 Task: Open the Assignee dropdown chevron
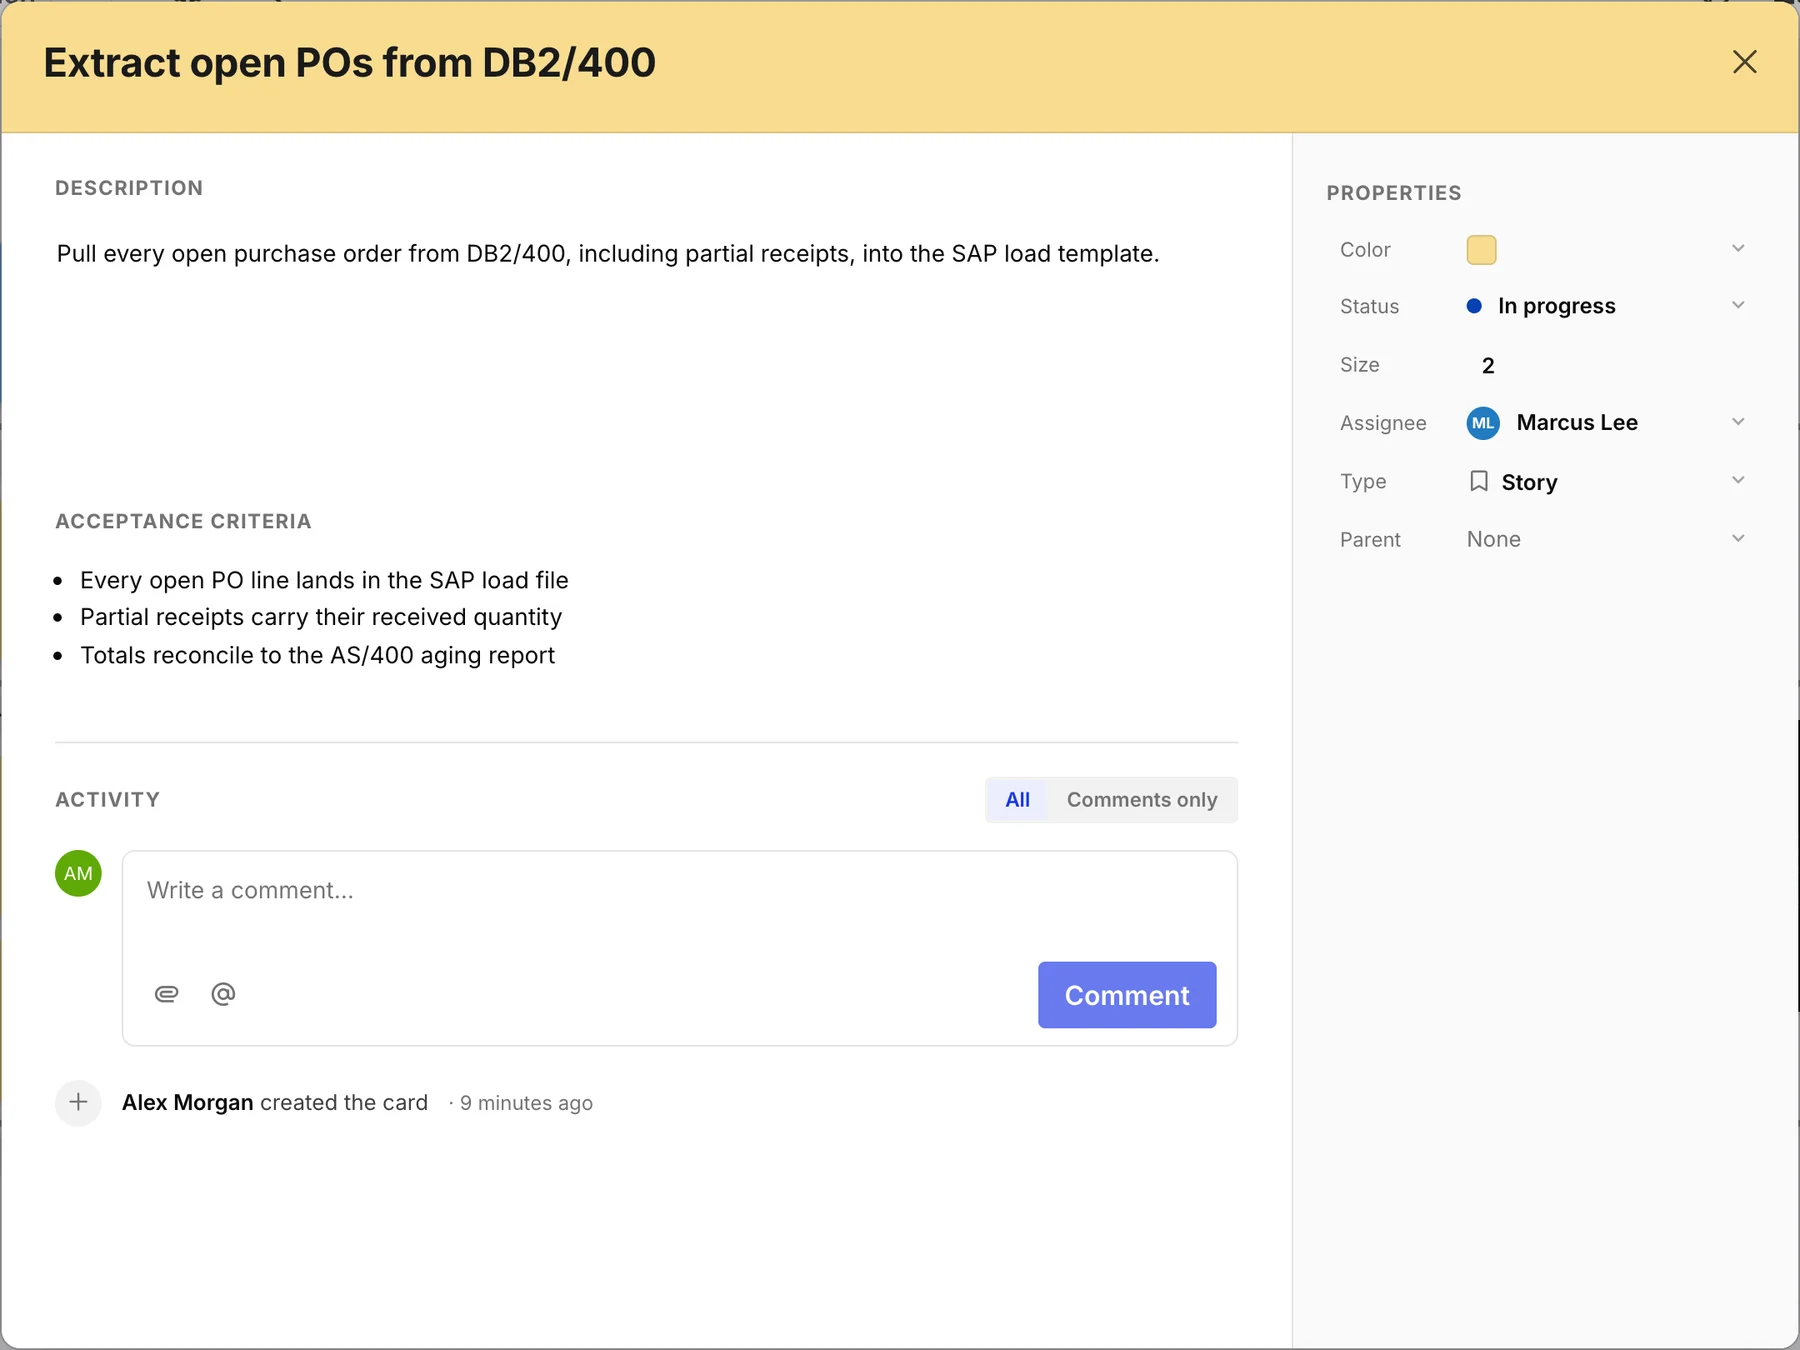(1738, 422)
